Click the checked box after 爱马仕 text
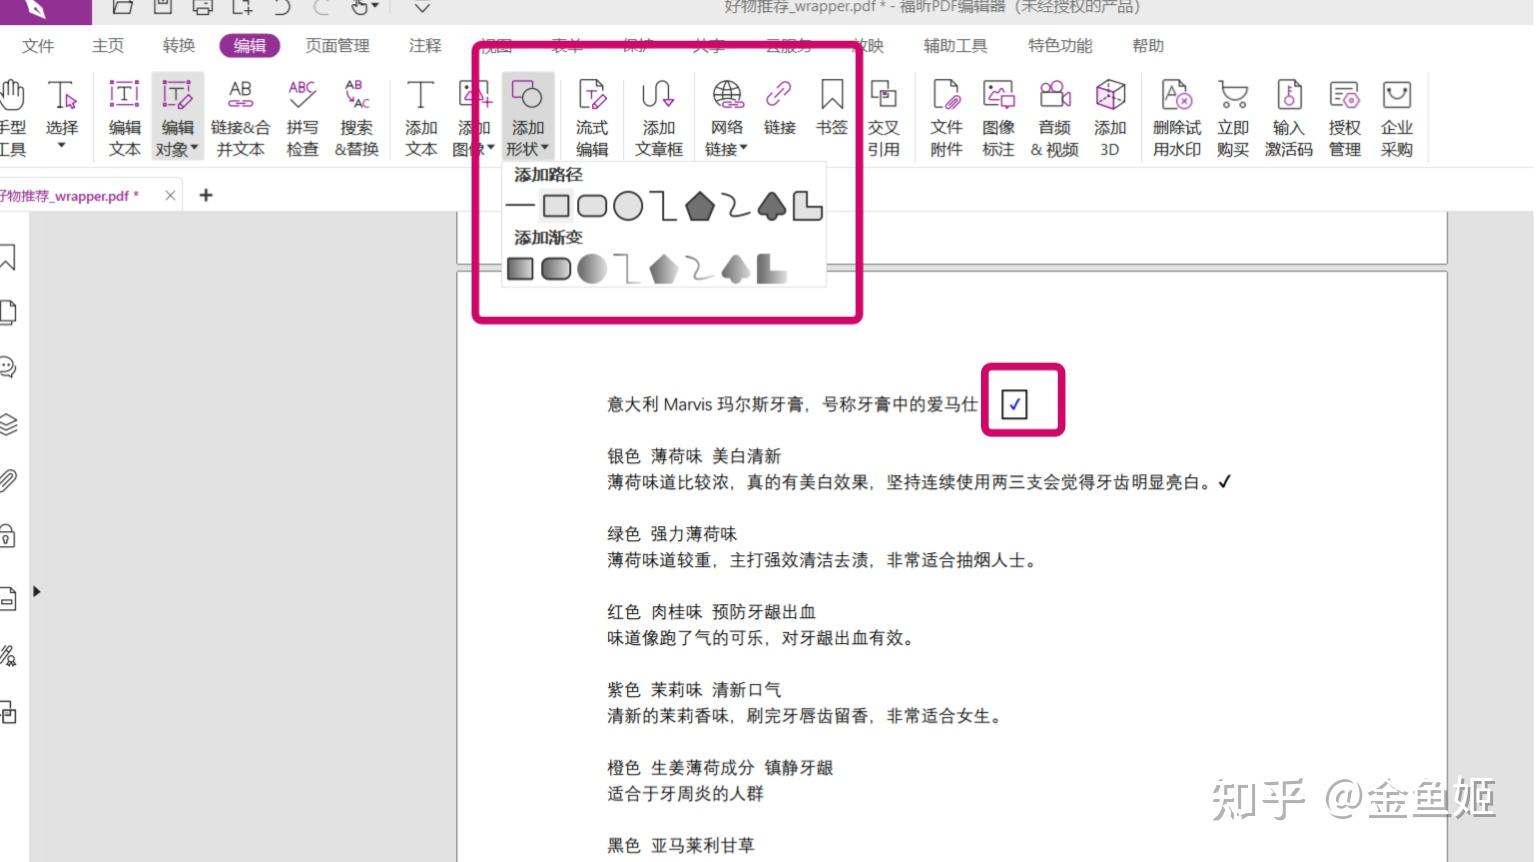1536x862 pixels. (1014, 404)
